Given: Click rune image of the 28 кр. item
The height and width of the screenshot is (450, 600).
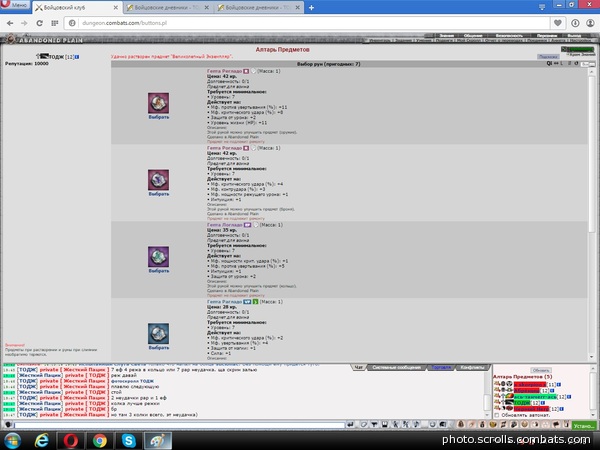Looking at the screenshot, I should tap(158, 334).
